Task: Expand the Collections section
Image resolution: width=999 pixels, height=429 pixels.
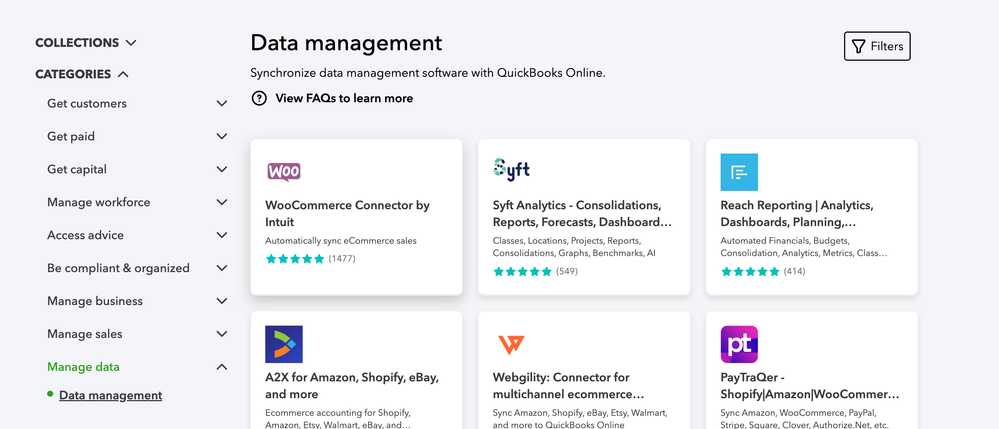Action: [x=86, y=42]
